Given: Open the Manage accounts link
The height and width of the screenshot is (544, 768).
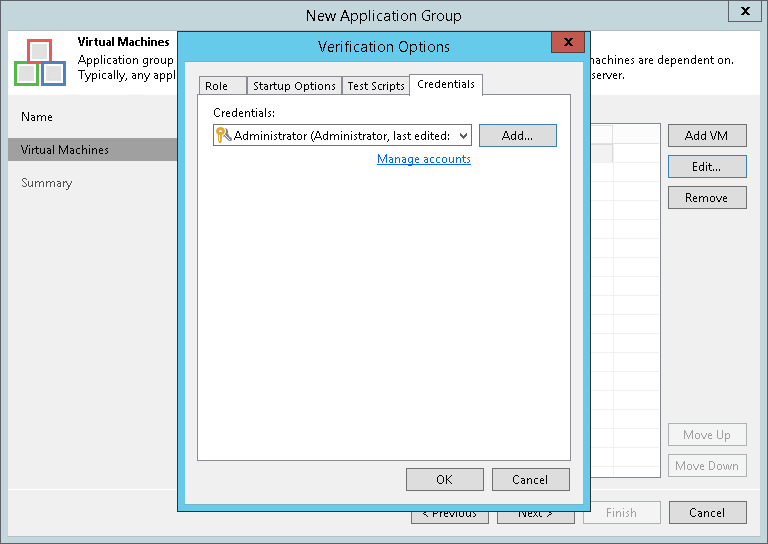Looking at the screenshot, I should 424,159.
